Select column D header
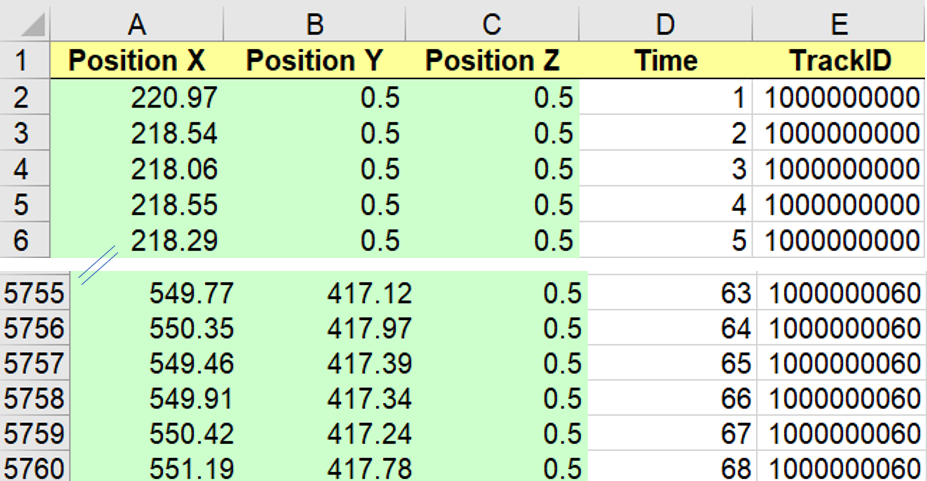The height and width of the screenshot is (481, 927). pos(666,25)
